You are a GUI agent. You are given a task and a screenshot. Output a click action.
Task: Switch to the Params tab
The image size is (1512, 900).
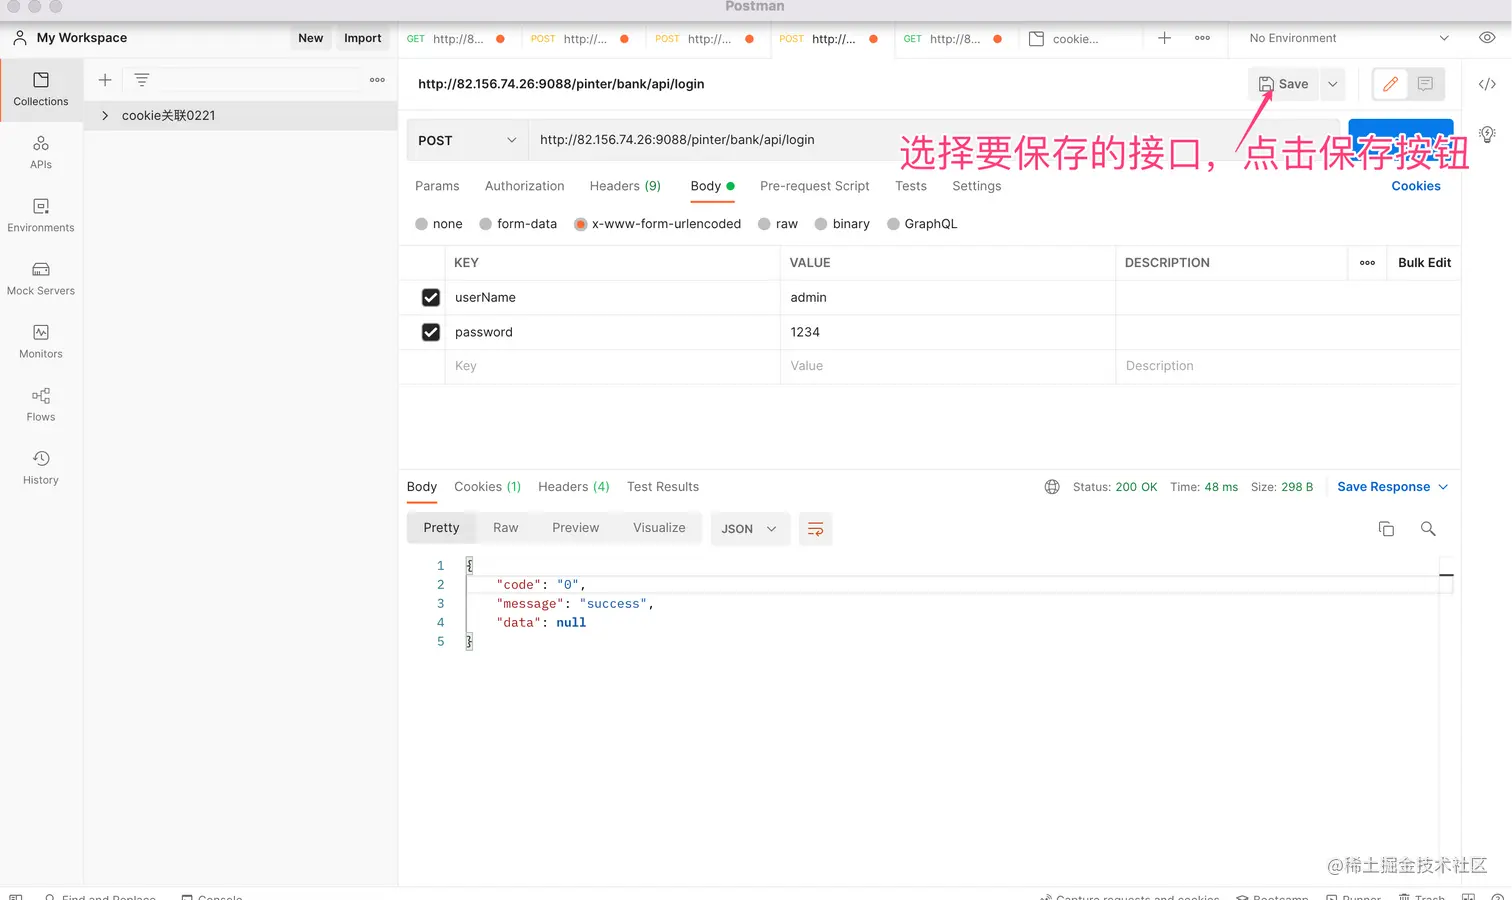point(437,186)
